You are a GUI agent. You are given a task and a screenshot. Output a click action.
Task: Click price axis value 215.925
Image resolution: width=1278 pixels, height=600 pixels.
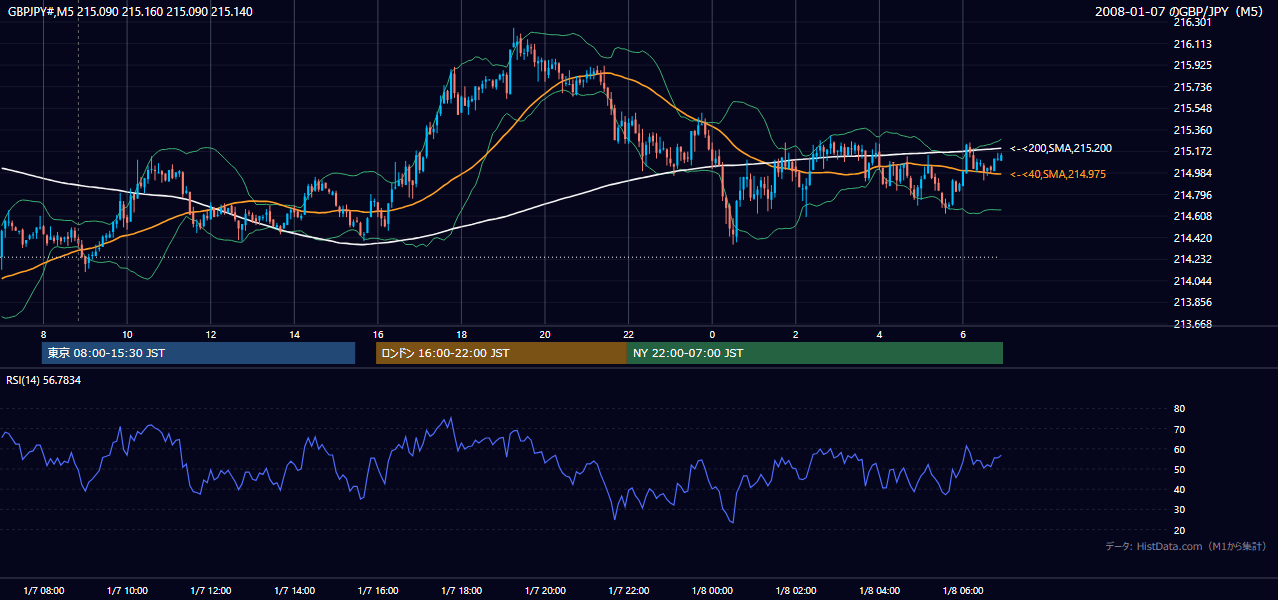pos(1192,65)
